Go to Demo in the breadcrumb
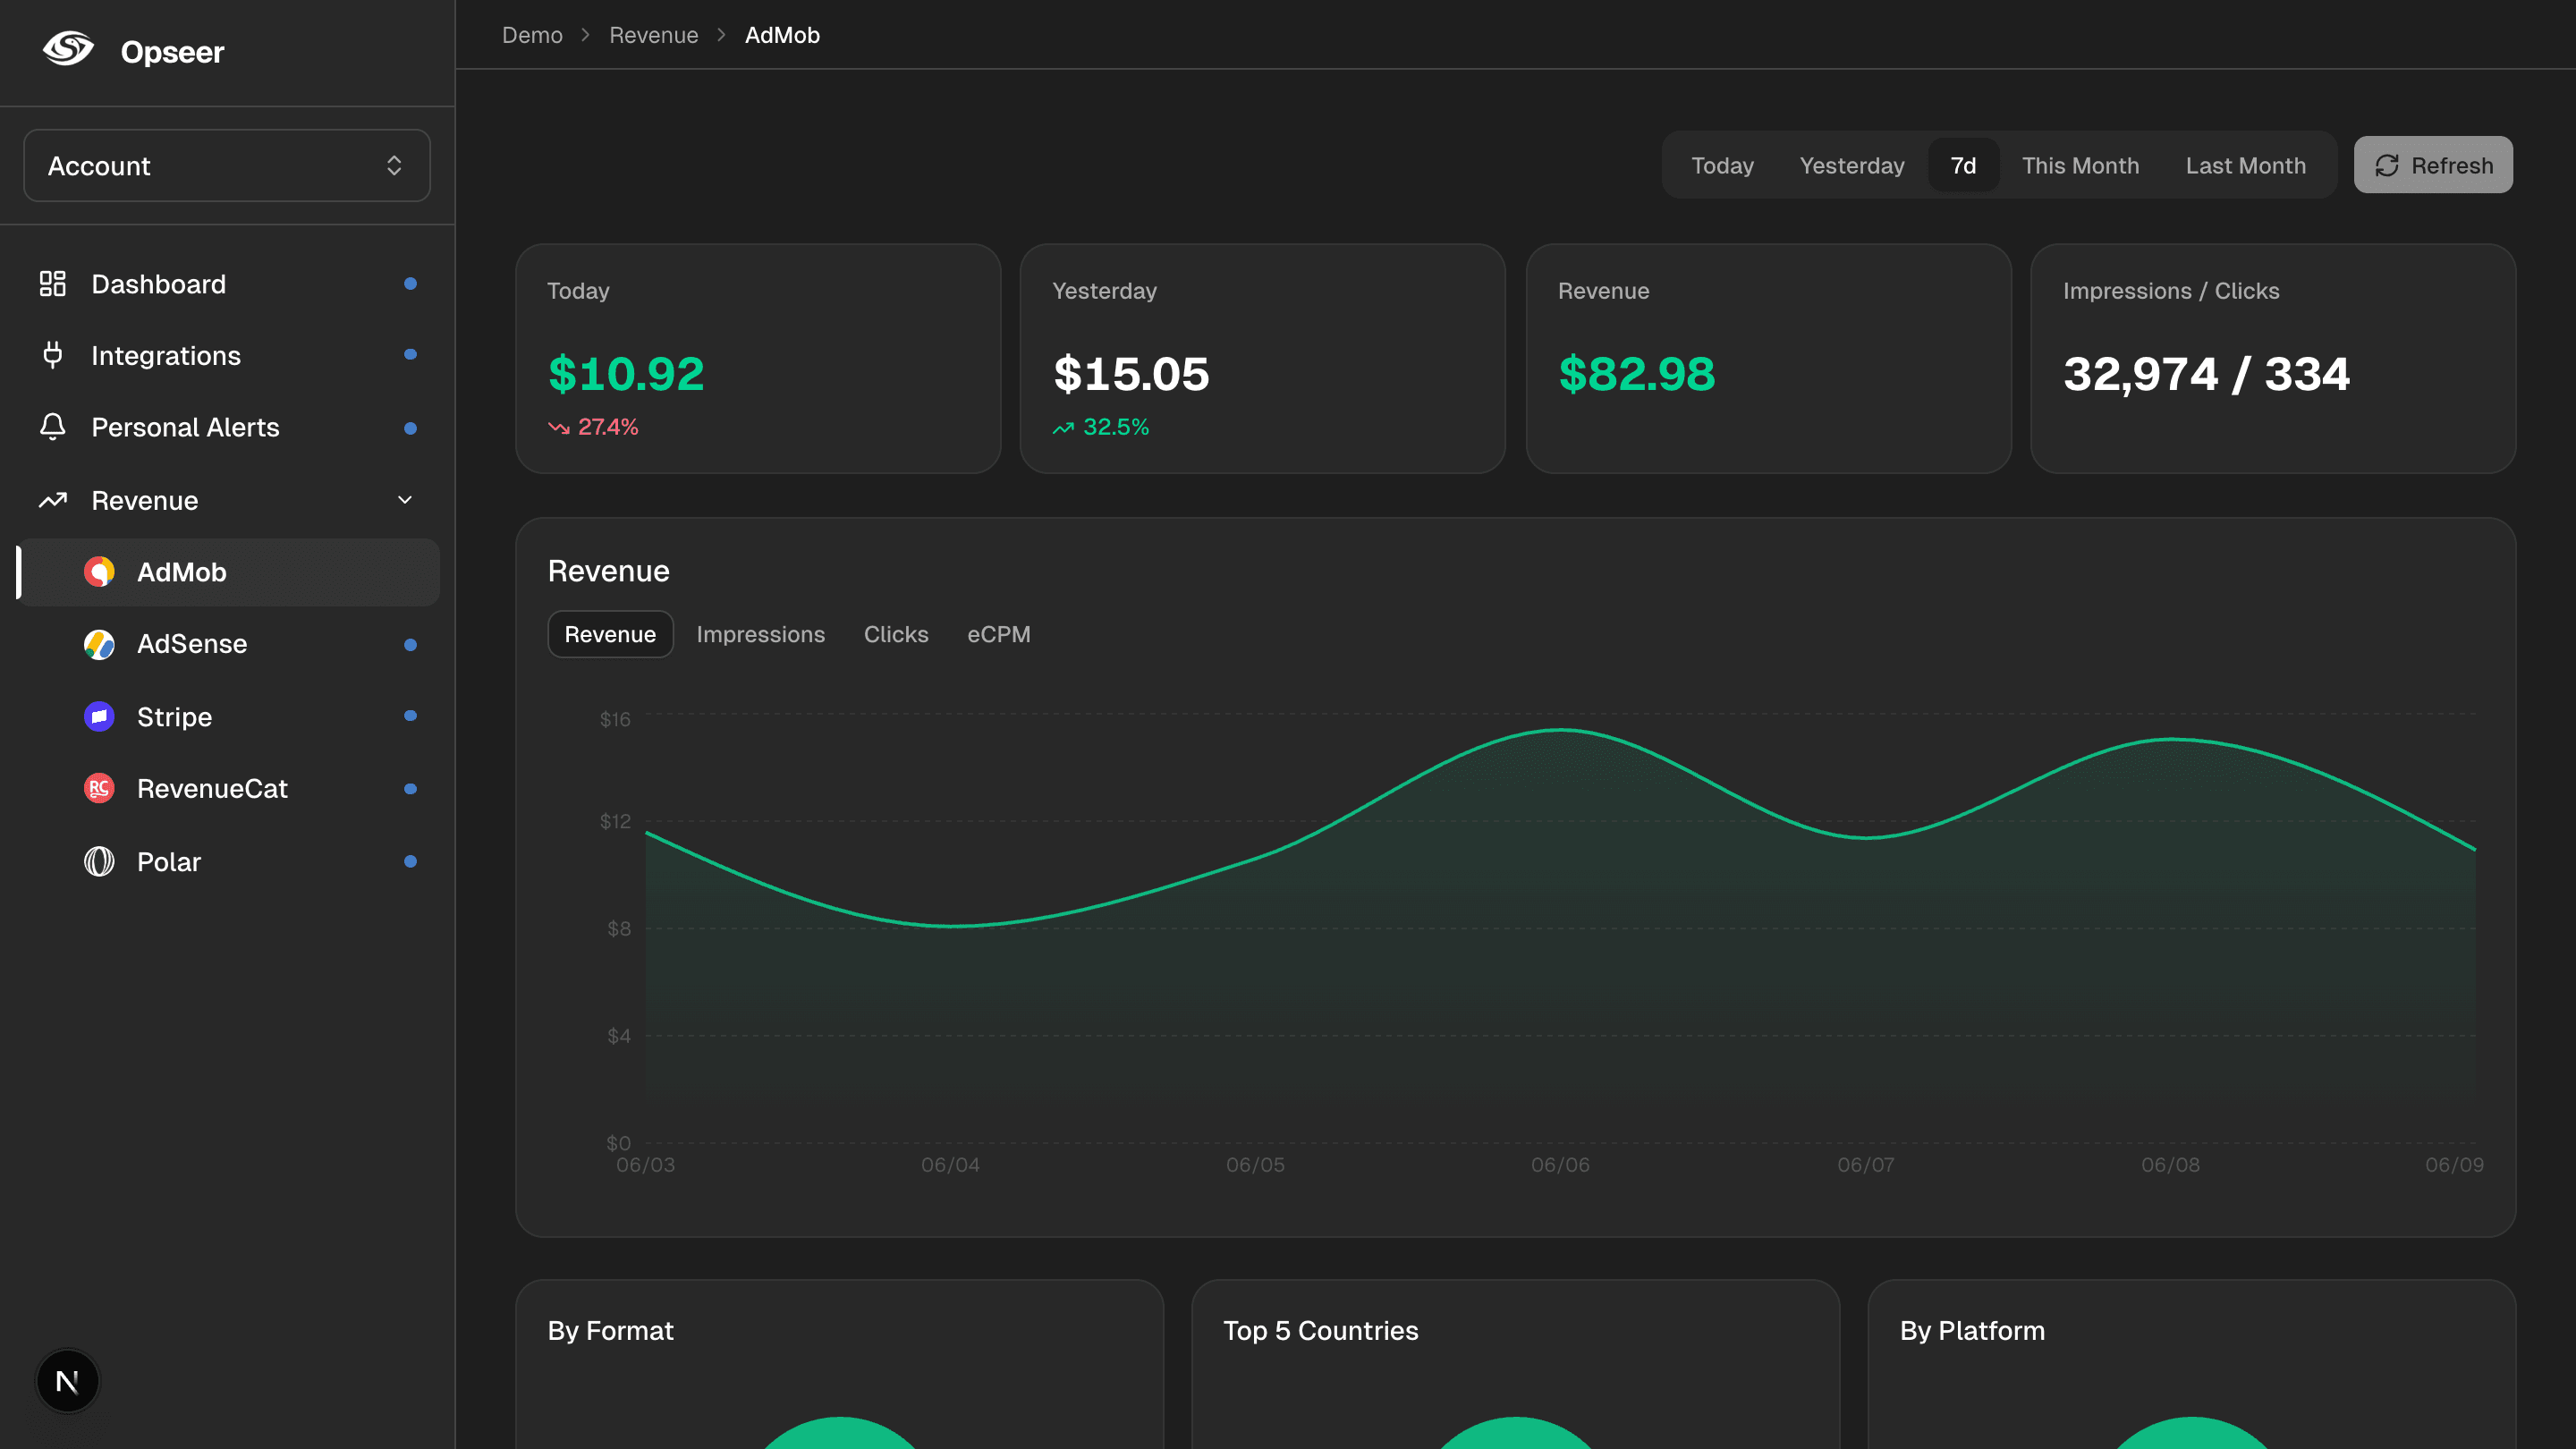Image resolution: width=2576 pixels, height=1449 pixels. tap(532, 35)
